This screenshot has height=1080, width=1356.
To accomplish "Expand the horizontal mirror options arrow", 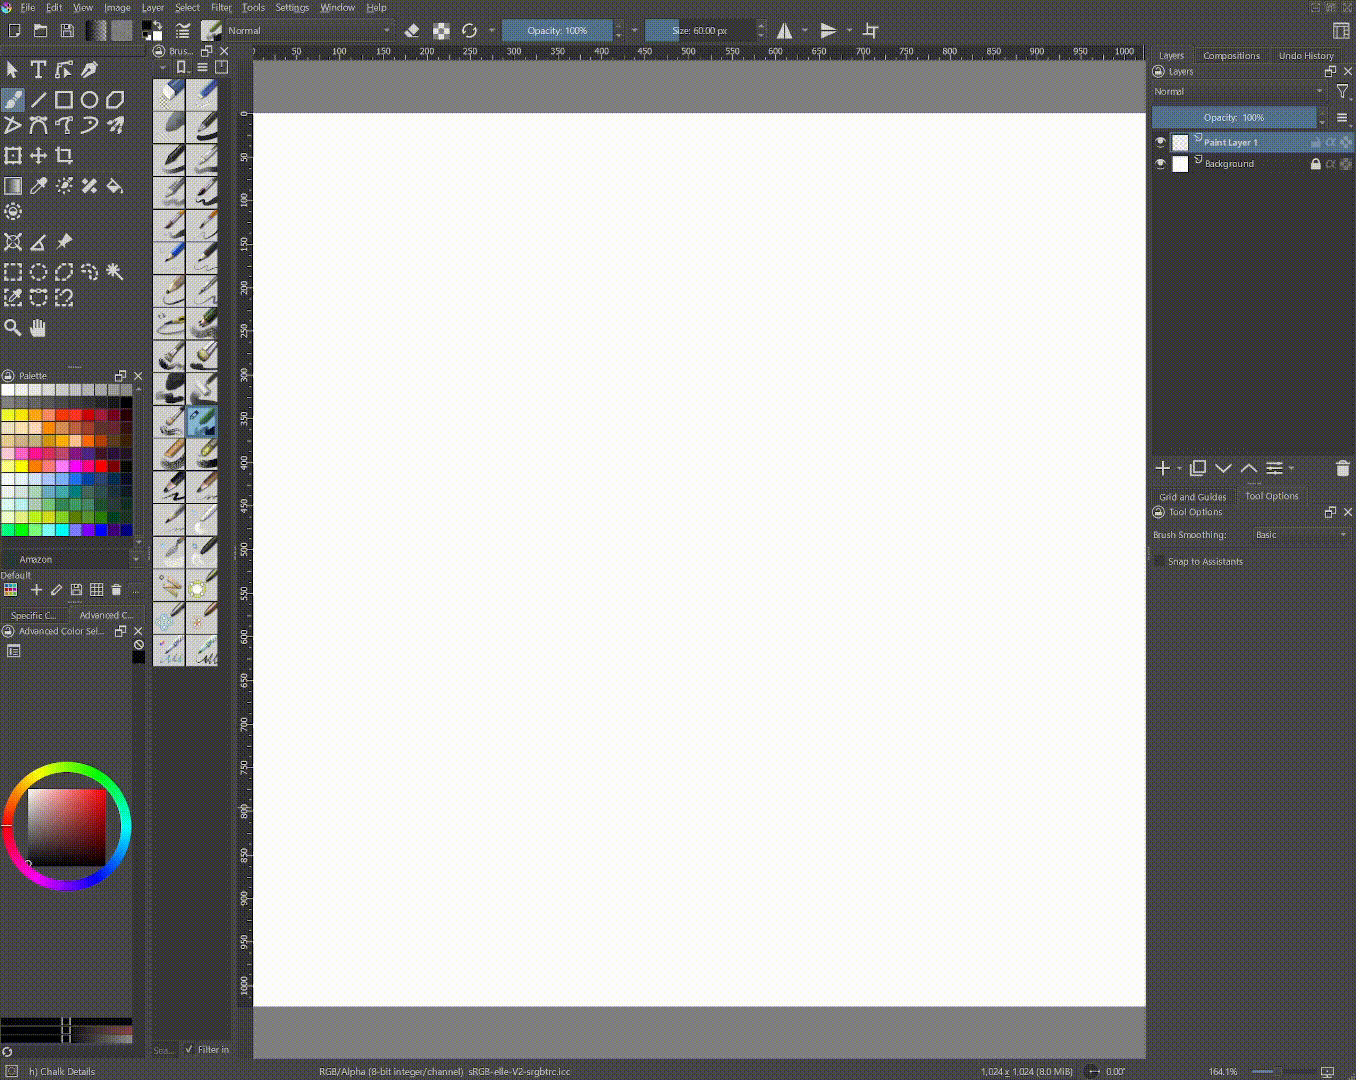I will click(805, 31).
